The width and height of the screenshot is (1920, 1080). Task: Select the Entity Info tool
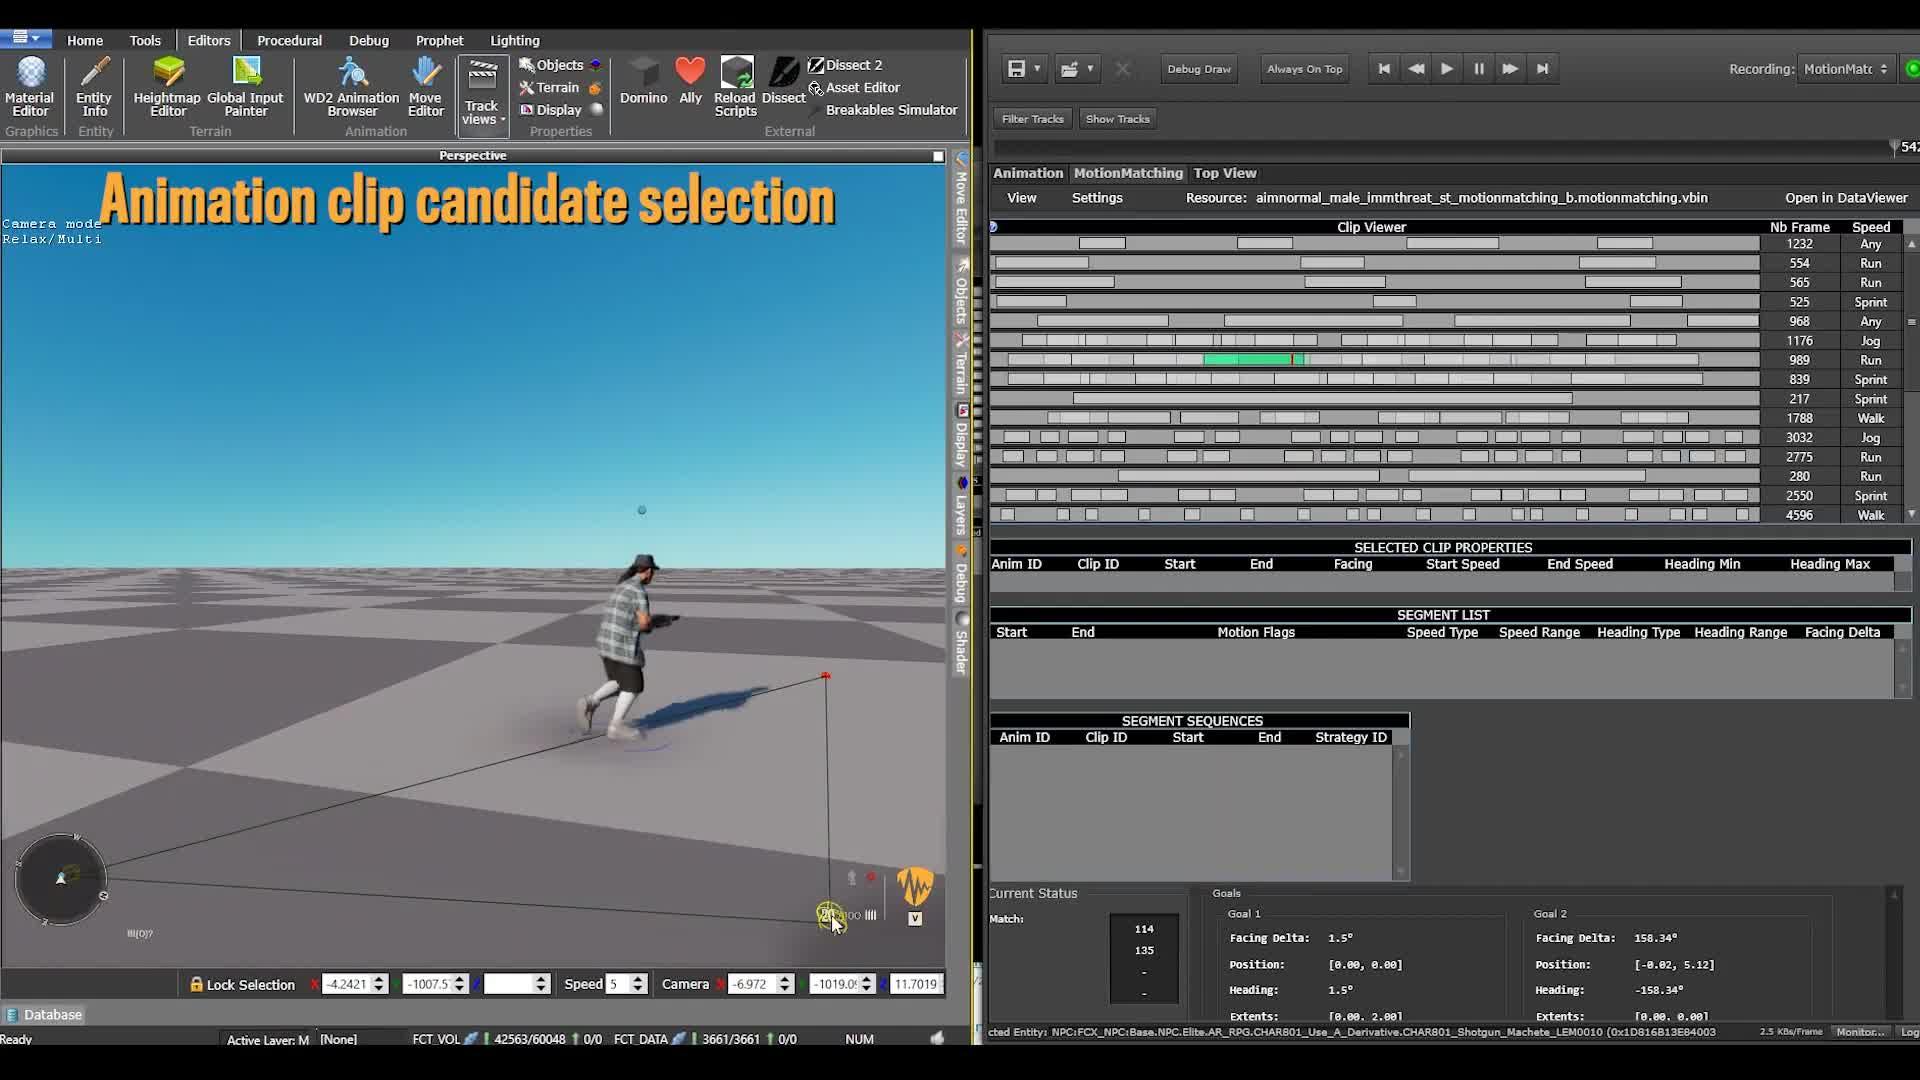tap(93, 88)
